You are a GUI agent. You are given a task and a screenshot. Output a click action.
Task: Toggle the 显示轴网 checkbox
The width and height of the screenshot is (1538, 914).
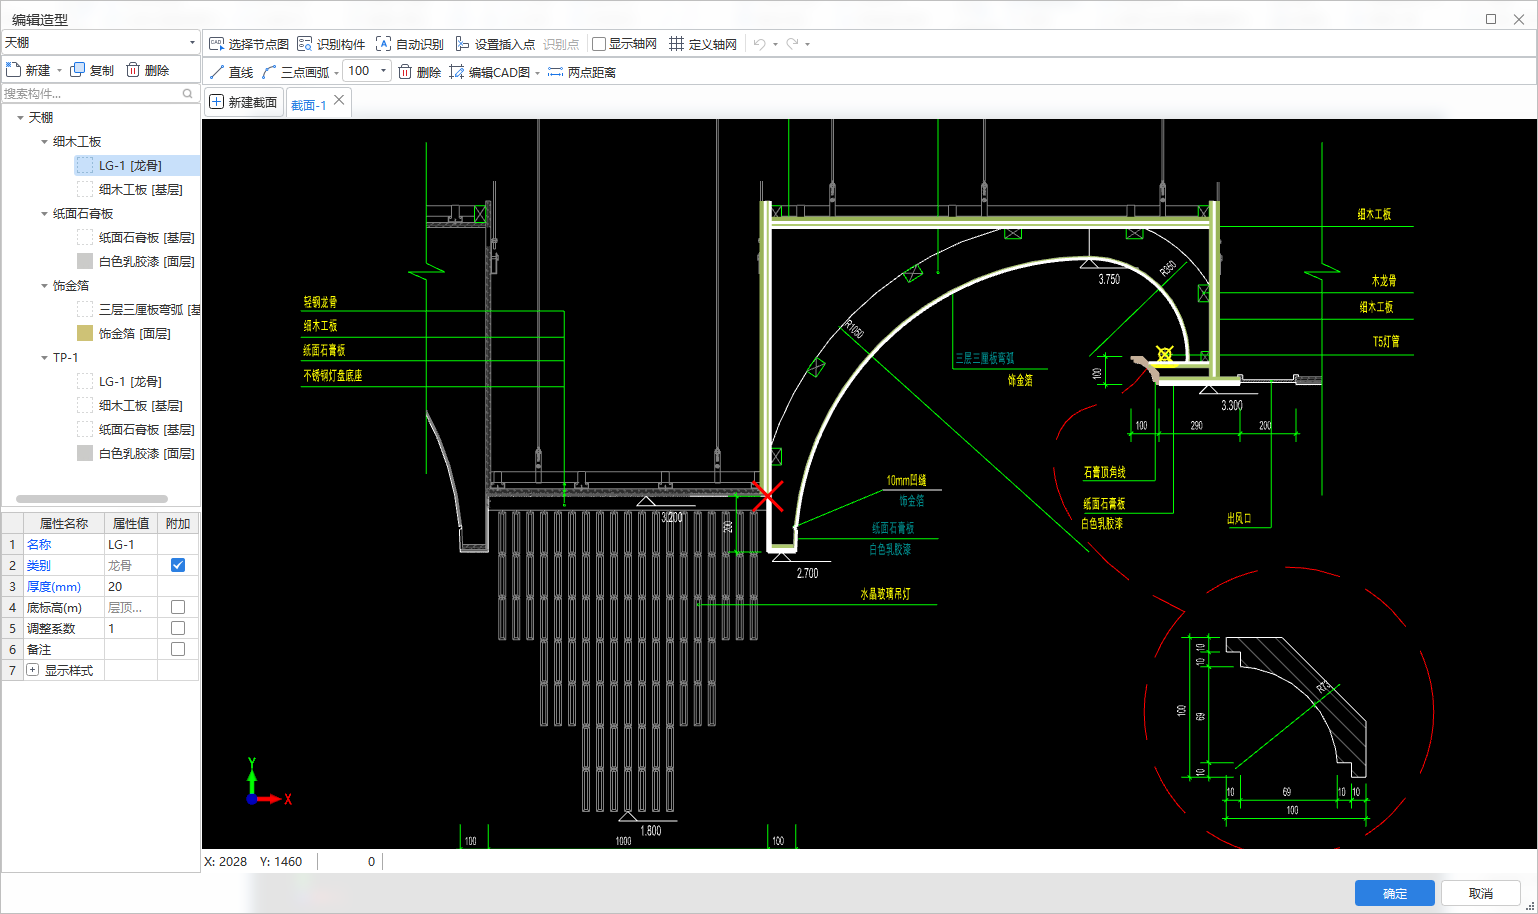(599, 44)
